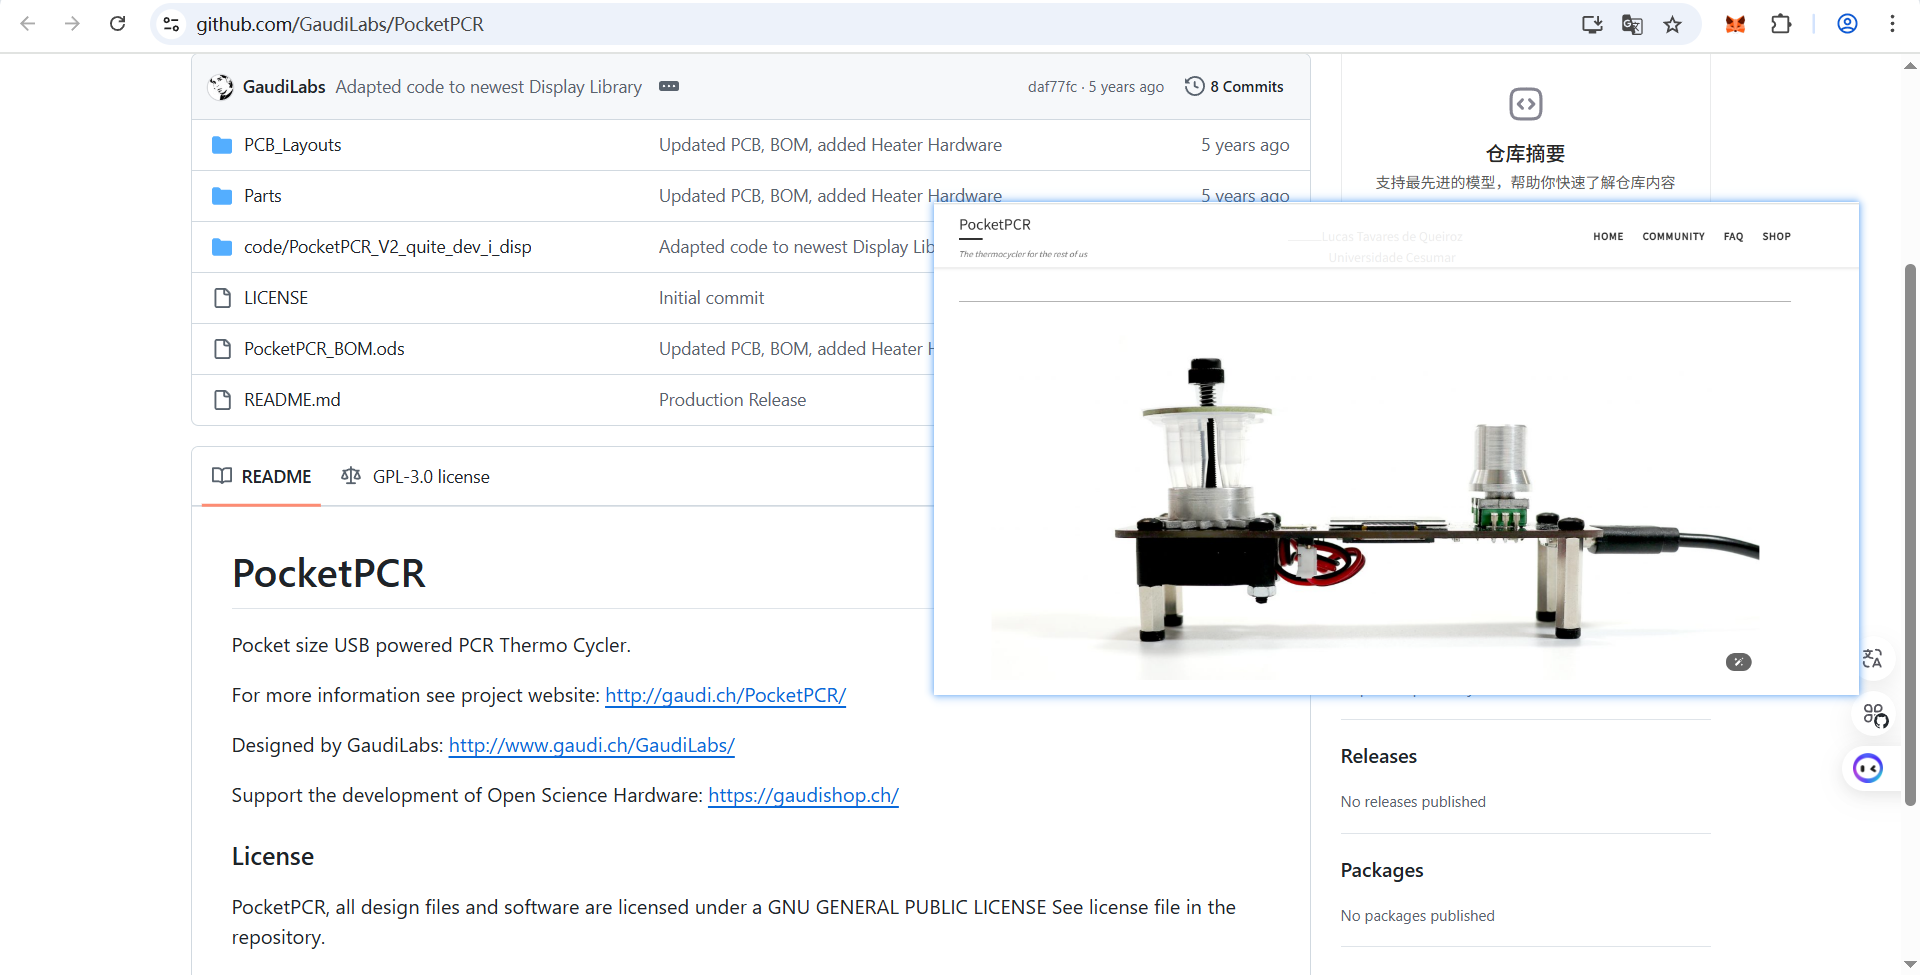
Task: Select SHOP in preview popup navigation
Action: (1776, 237)
